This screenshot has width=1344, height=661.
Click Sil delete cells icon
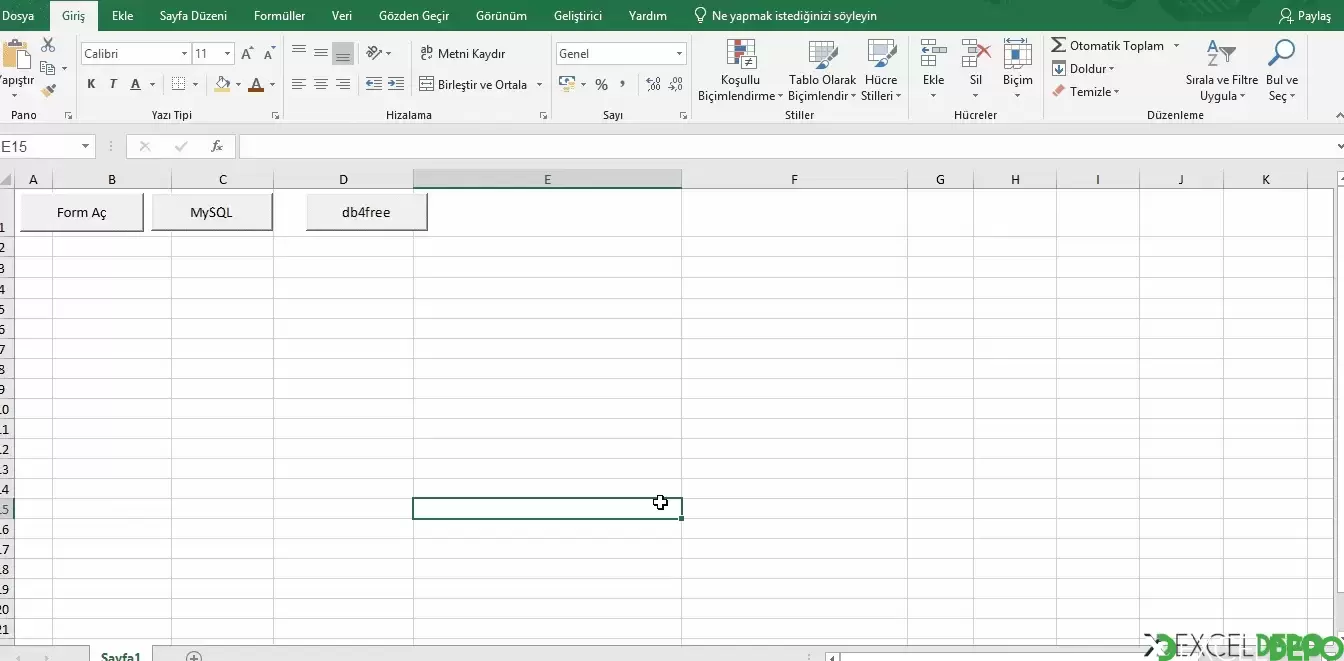coord(976,54)
